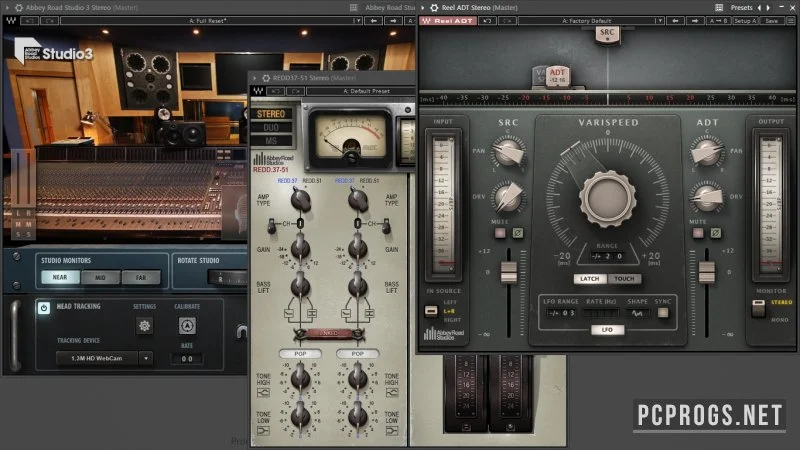The image size is (800, 450).
Task: Copy A to B in Reel ADT toolbar
Action: 718,21
